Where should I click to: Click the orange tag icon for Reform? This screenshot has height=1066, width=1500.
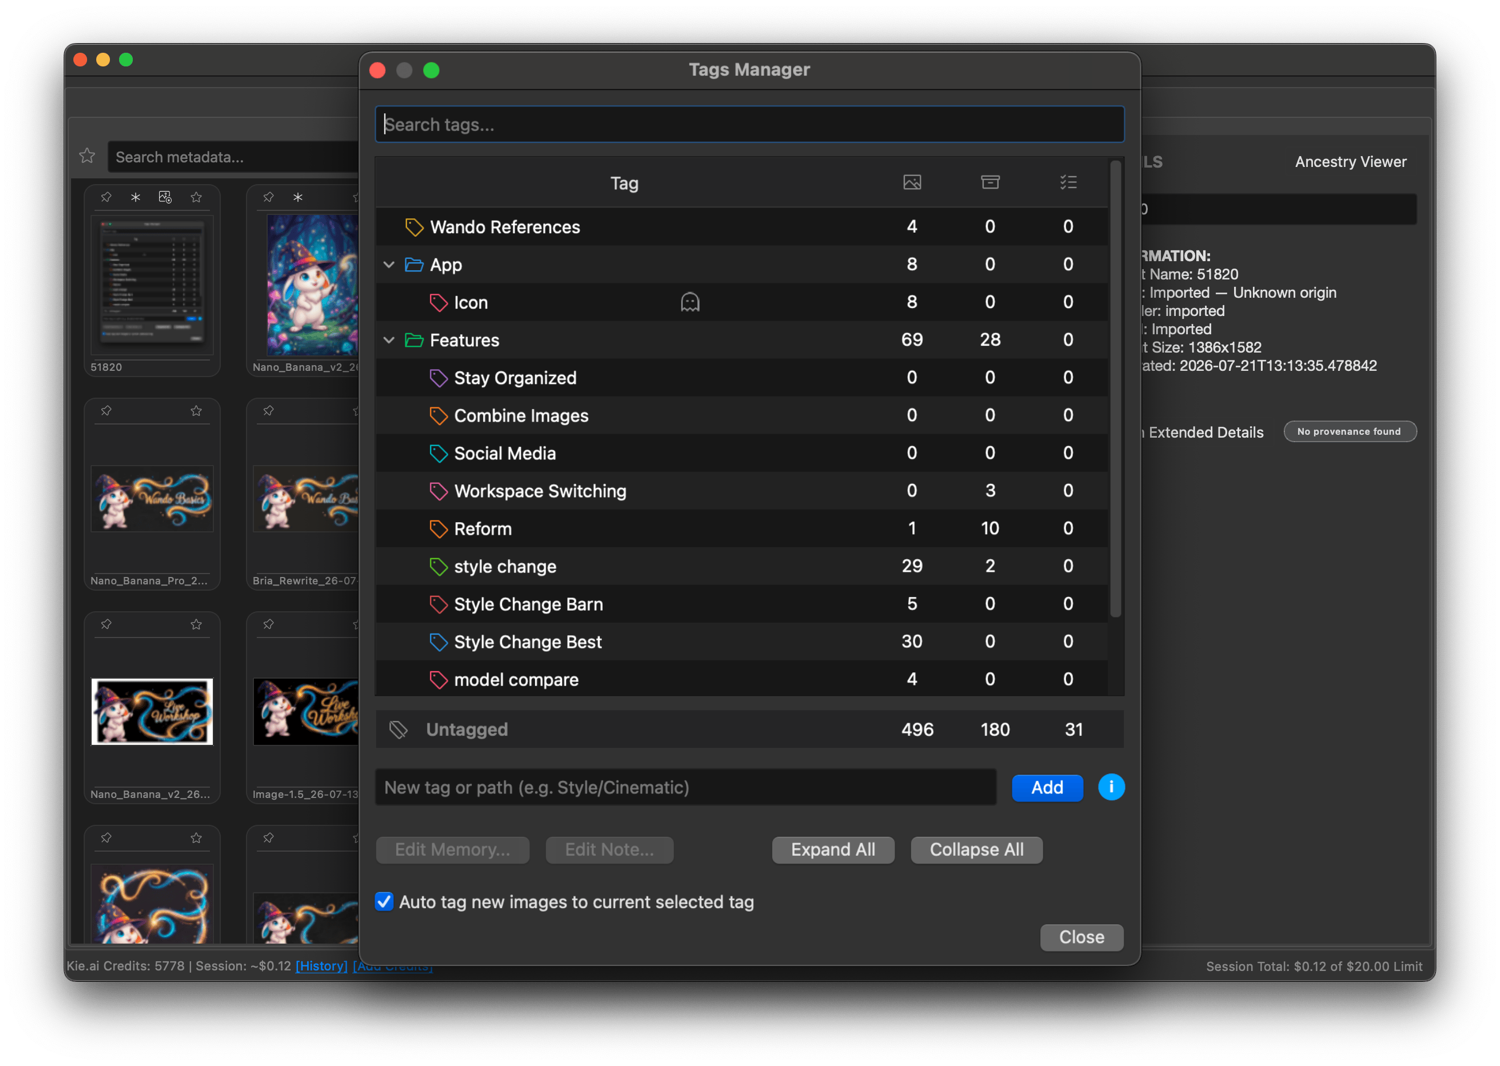(x=438, y=529)
